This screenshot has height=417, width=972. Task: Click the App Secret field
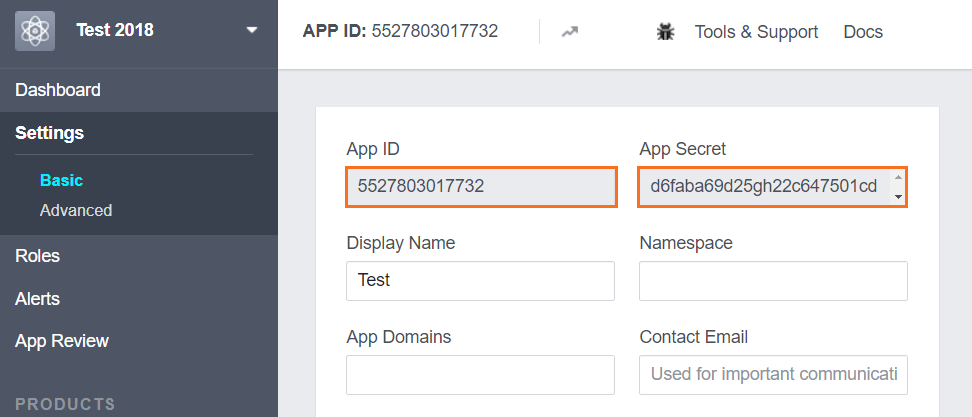[x=765, y=187]
